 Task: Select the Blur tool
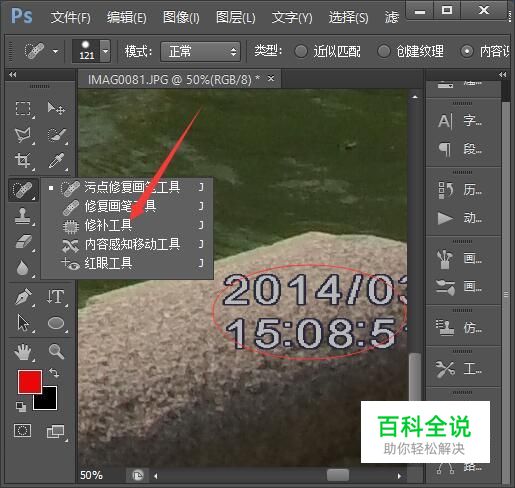22,268
